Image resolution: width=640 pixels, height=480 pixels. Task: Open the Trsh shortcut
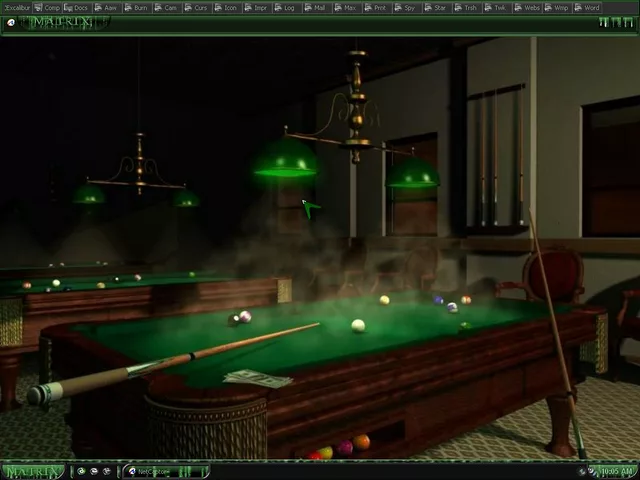point(468,7)
